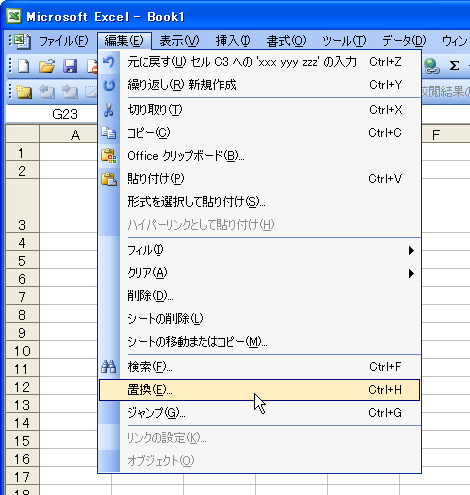Choose 削除(D)... menu item
Image resolution: width=470 pixels, height=495 pixels.
260,296
